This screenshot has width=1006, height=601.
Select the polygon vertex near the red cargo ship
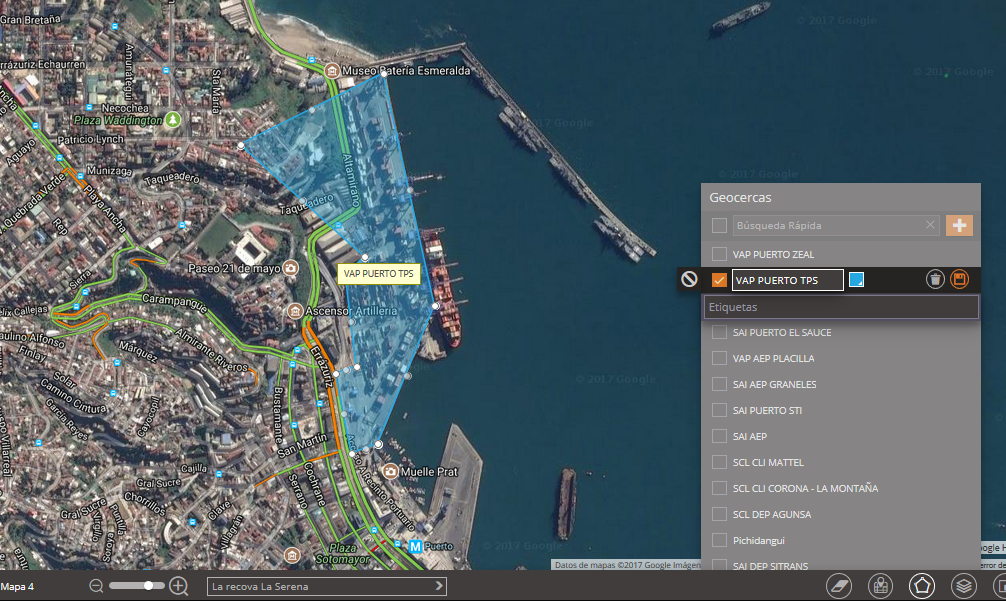436,306
